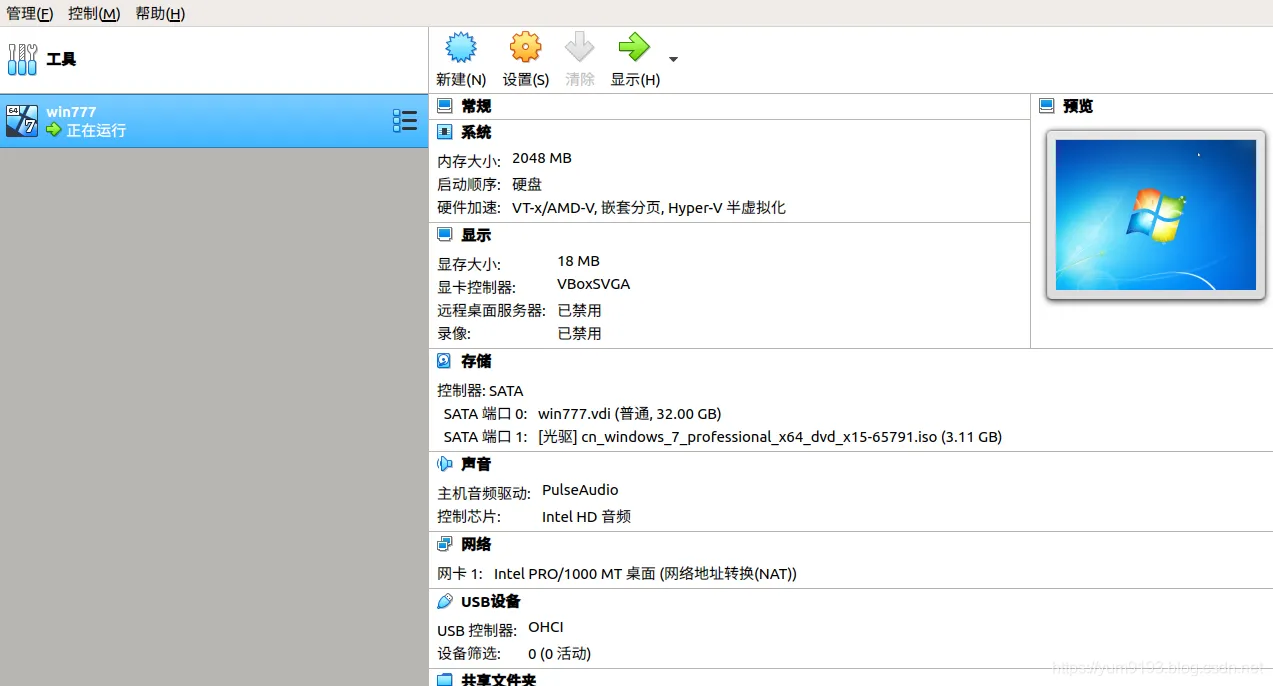Click the Preview (预览) panel icon
Viewport: 1273px width, 686px height.
coord(1047,105)
